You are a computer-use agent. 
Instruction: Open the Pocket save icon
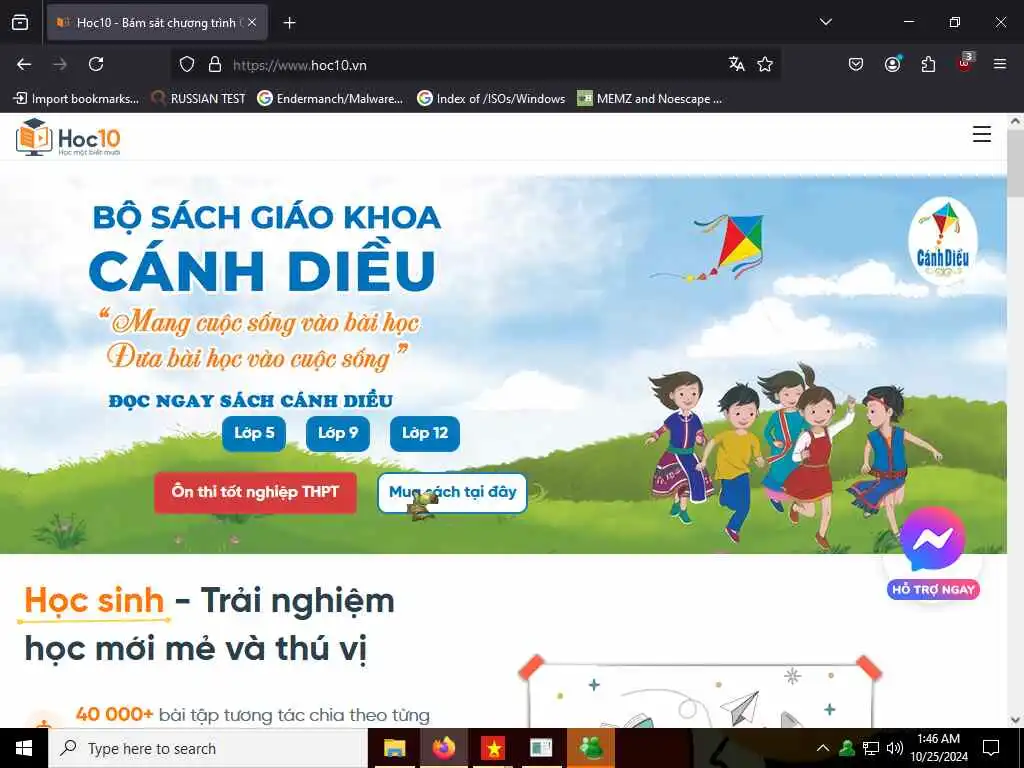point(856,64)
